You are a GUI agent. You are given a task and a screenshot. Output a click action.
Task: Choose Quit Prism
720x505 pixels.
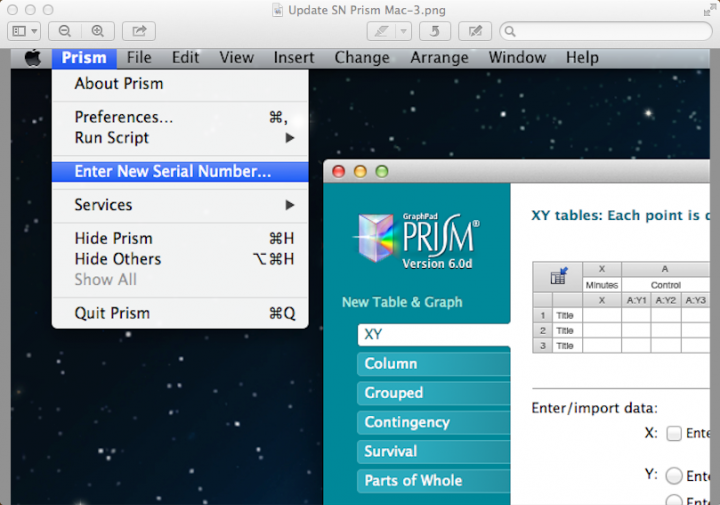pyautogui.click(x=180, y=313)
